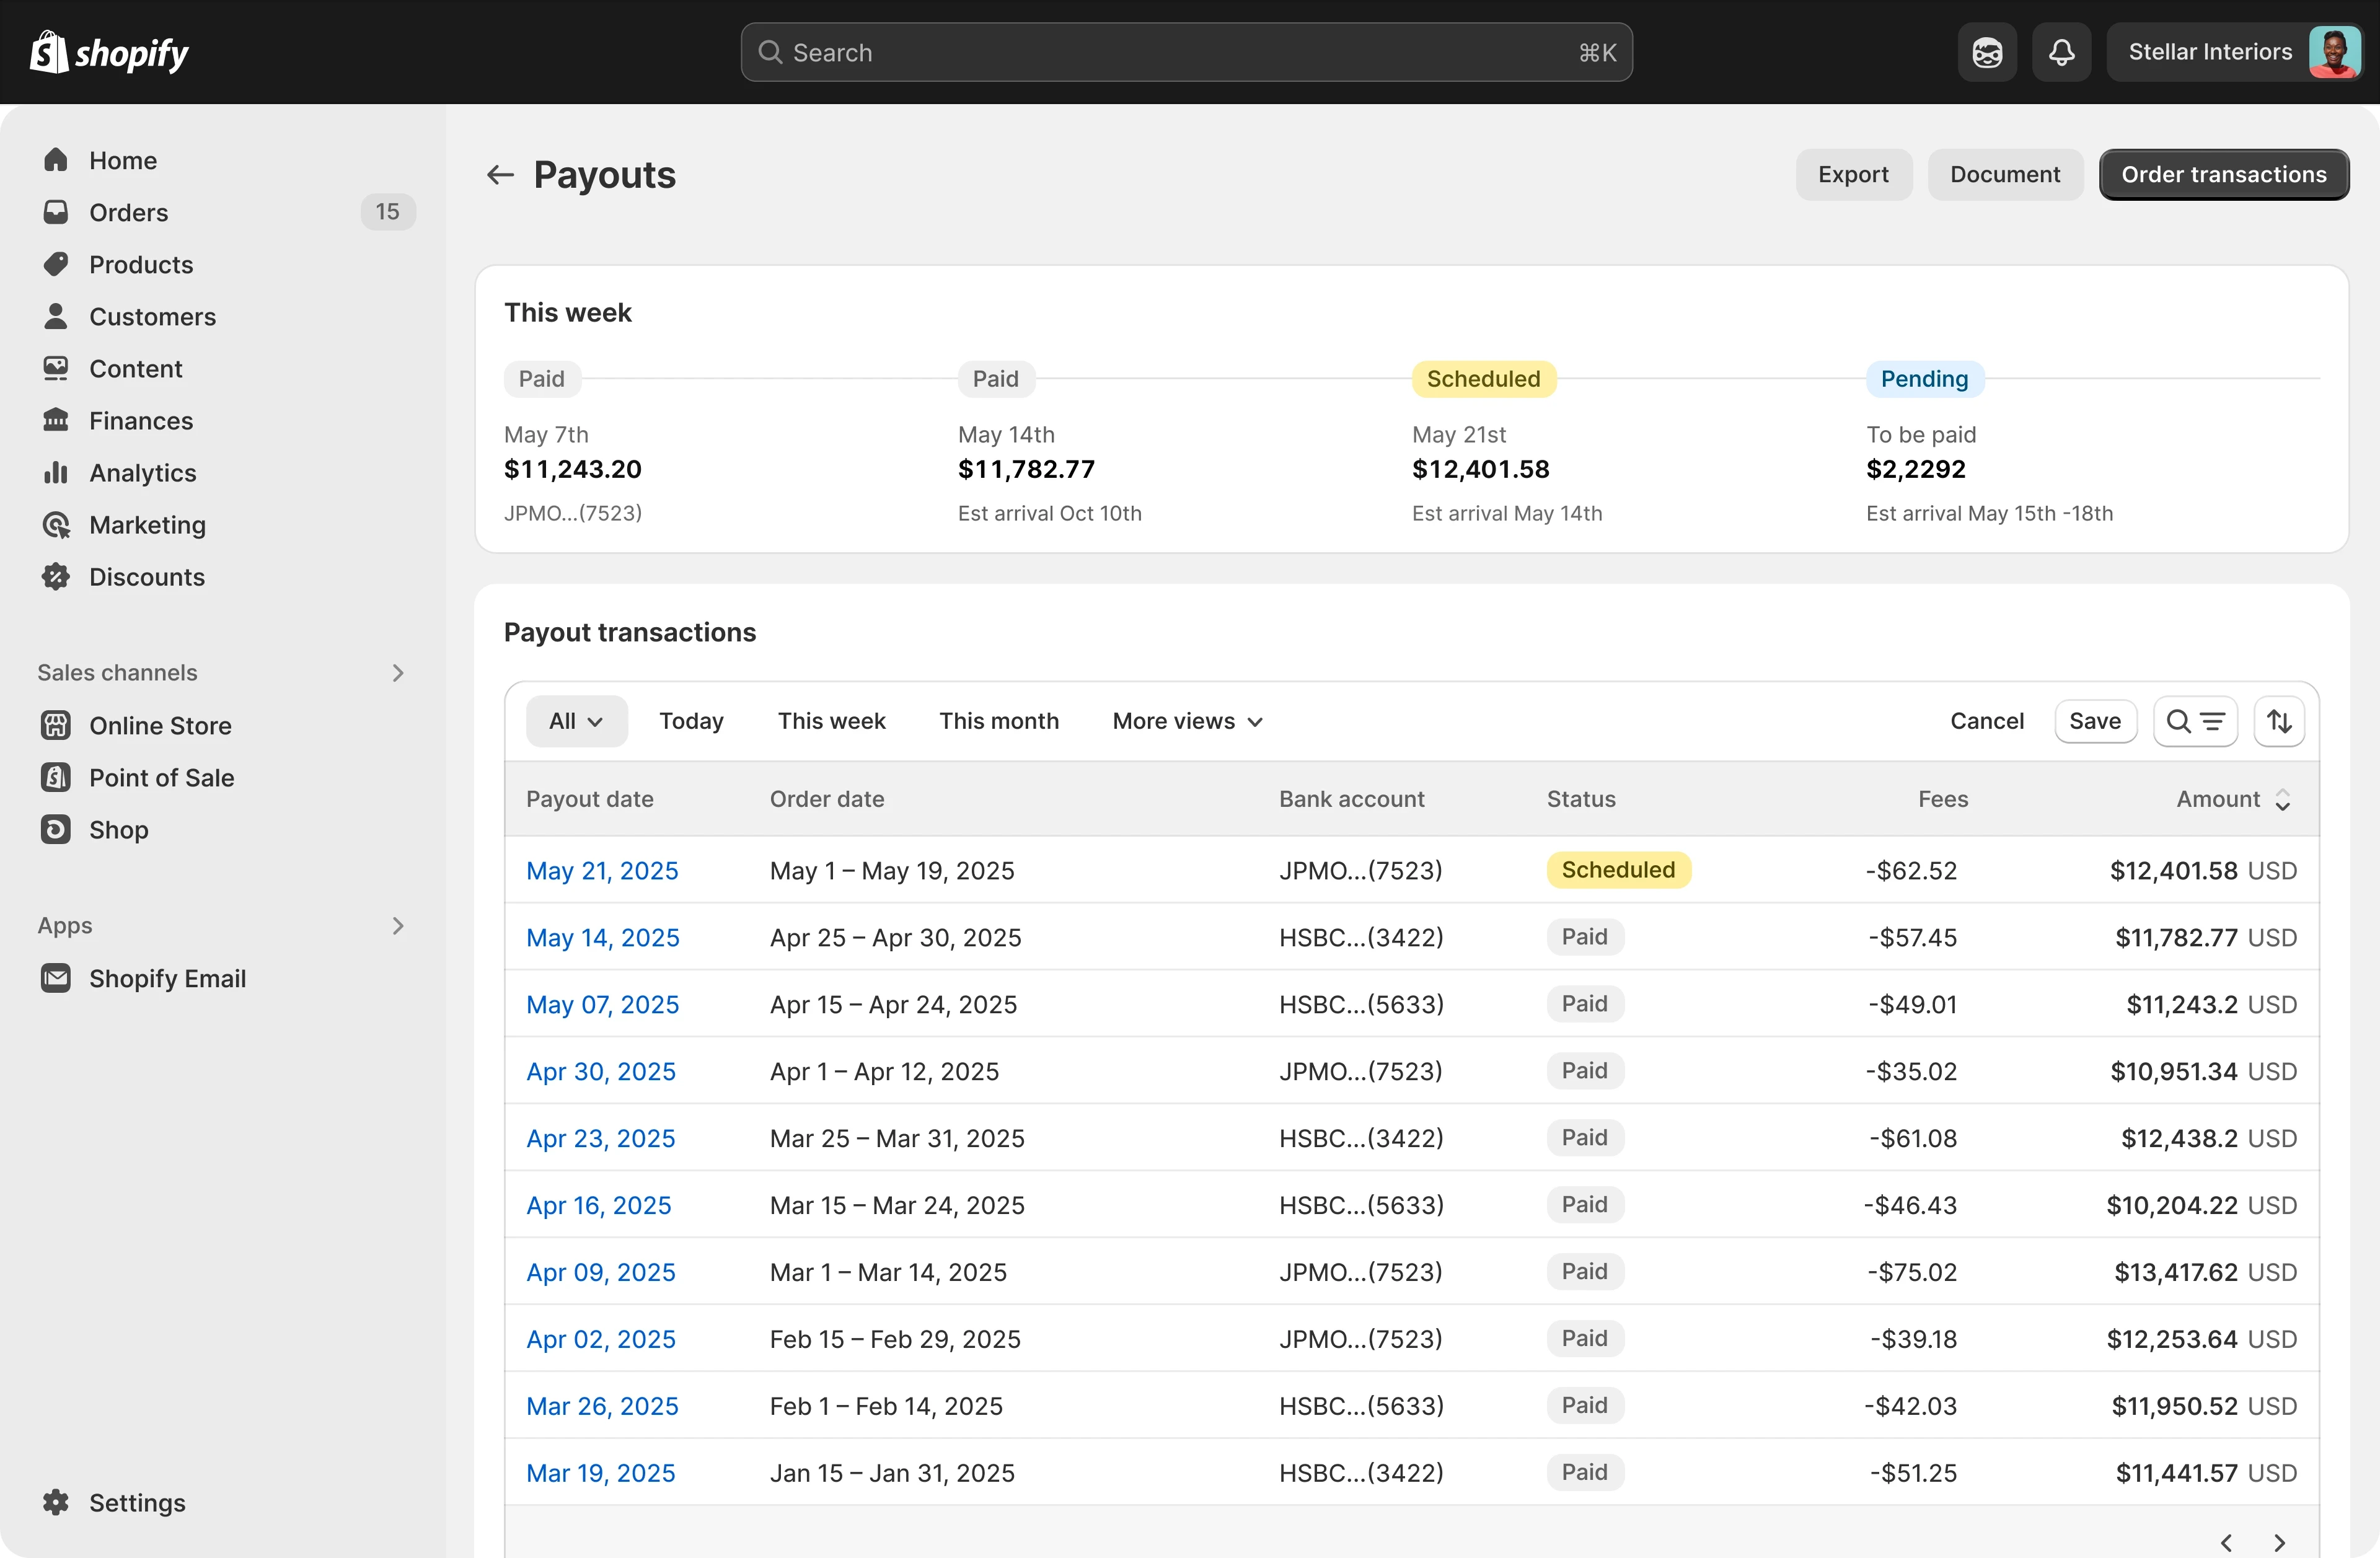Select the Today view tab
Viewport: 2380px width, 1558px height.
(x=691, y=721)
